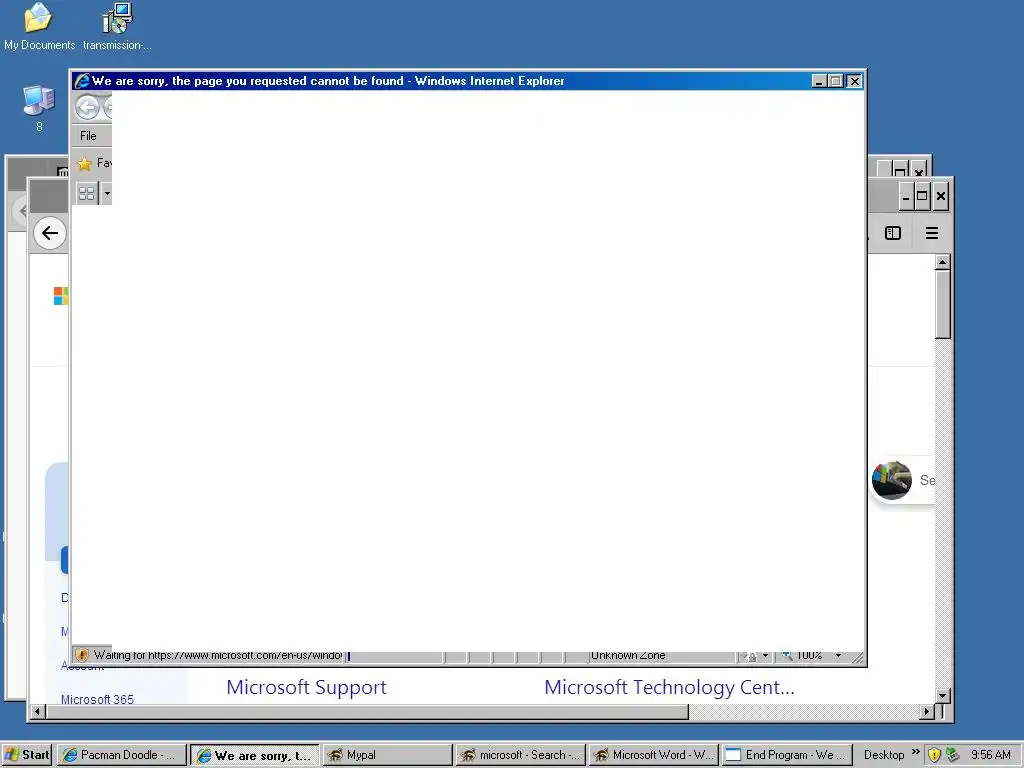Click the vertical scrollbar up arrow in Mypal
This screenshot has height=768, width=1024.
click(942, 263)
